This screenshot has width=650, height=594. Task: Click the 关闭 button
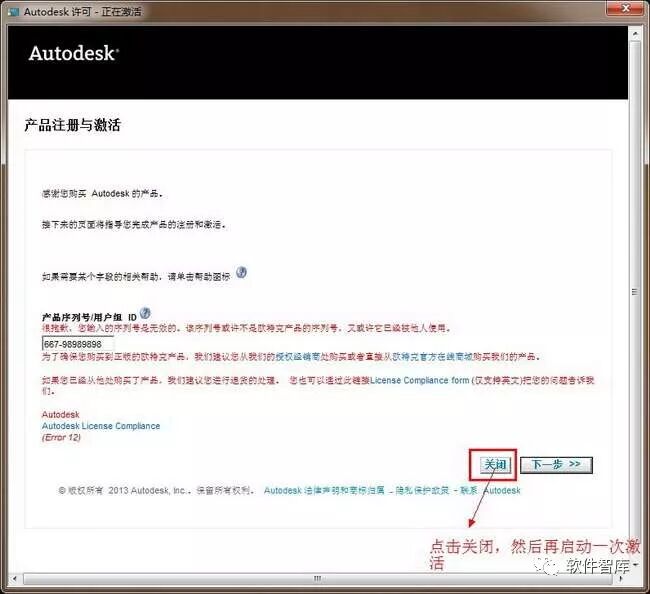click(x=495, y=465)
